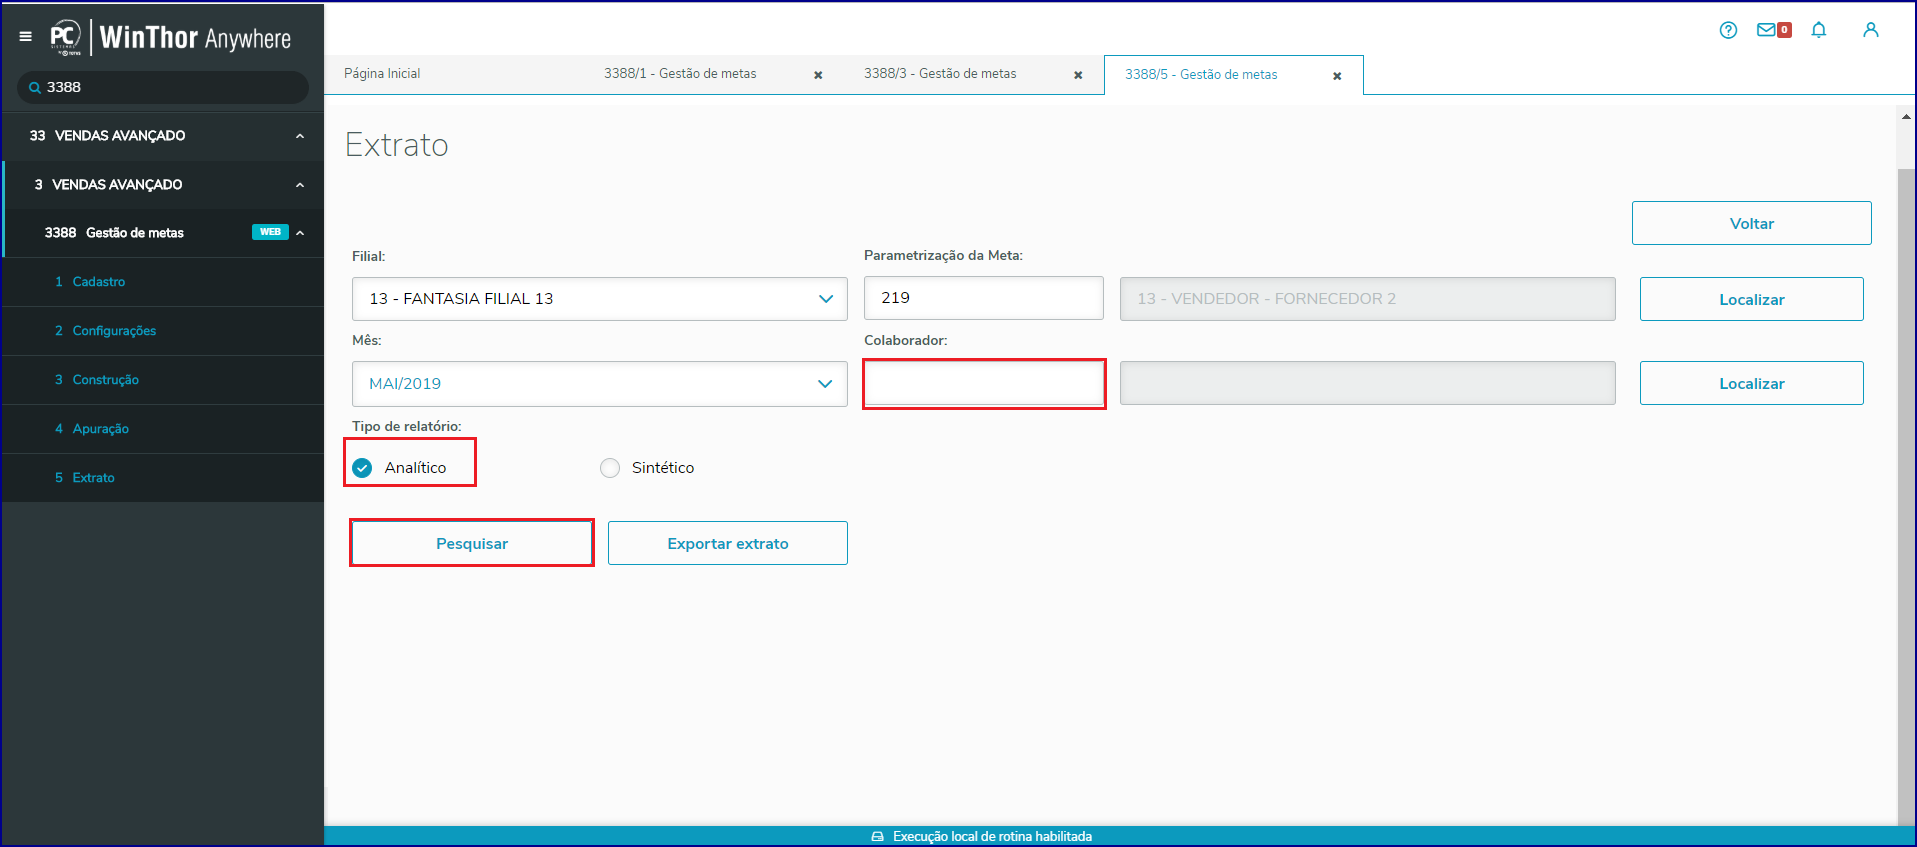
Task: Focus the Parametrização da Meta field 219
Action: click(x=984, y=298)
